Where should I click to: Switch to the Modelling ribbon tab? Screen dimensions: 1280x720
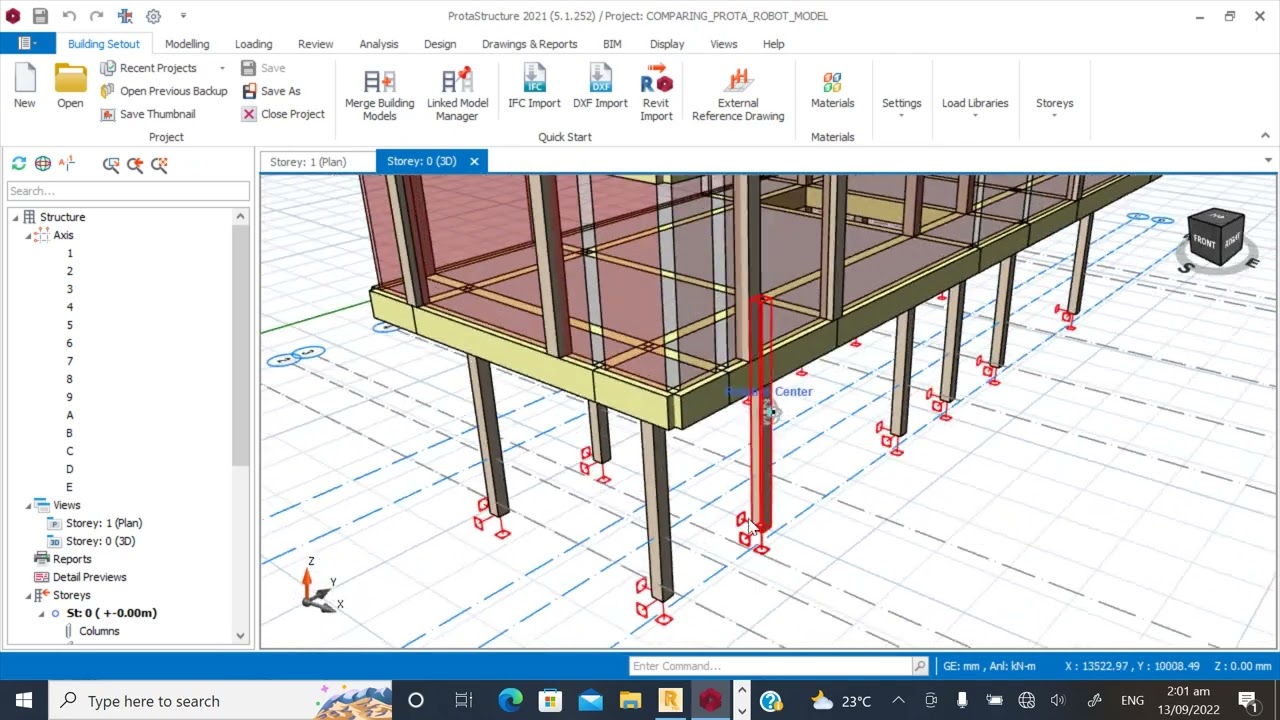(187, 44)
